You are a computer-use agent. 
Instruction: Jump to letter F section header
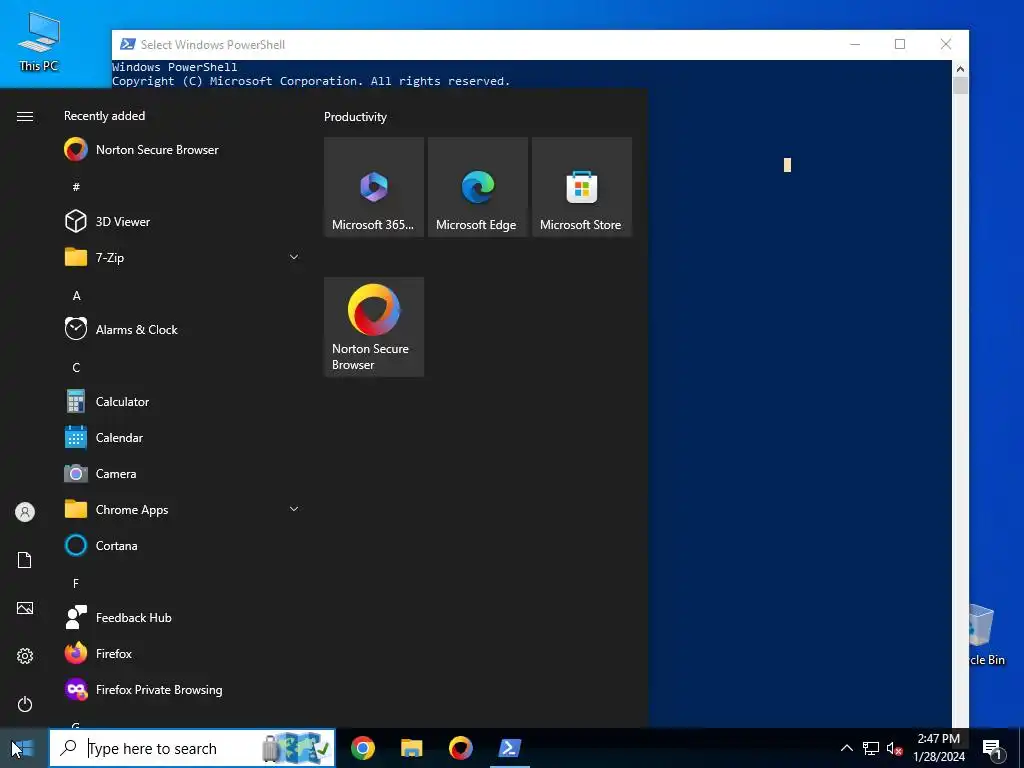(76, 583)
